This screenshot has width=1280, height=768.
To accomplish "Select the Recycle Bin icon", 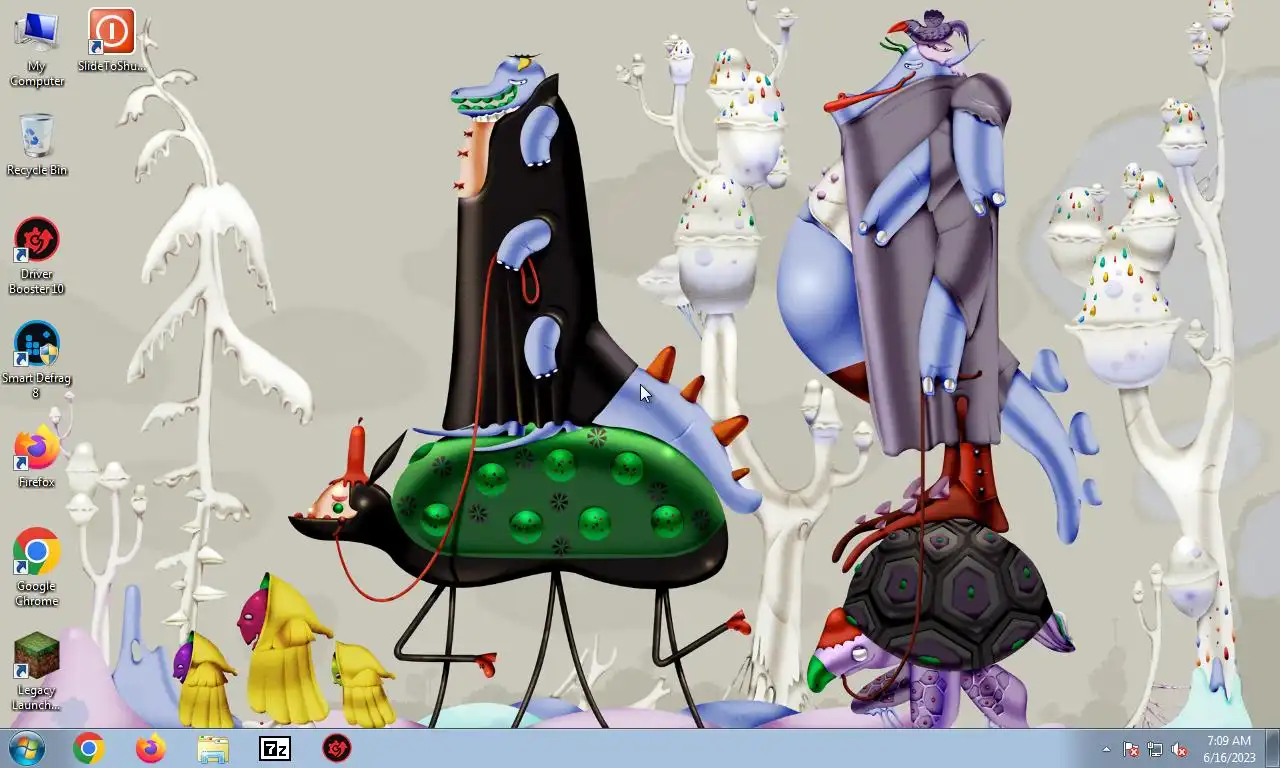I will click(x=37, y=145).
